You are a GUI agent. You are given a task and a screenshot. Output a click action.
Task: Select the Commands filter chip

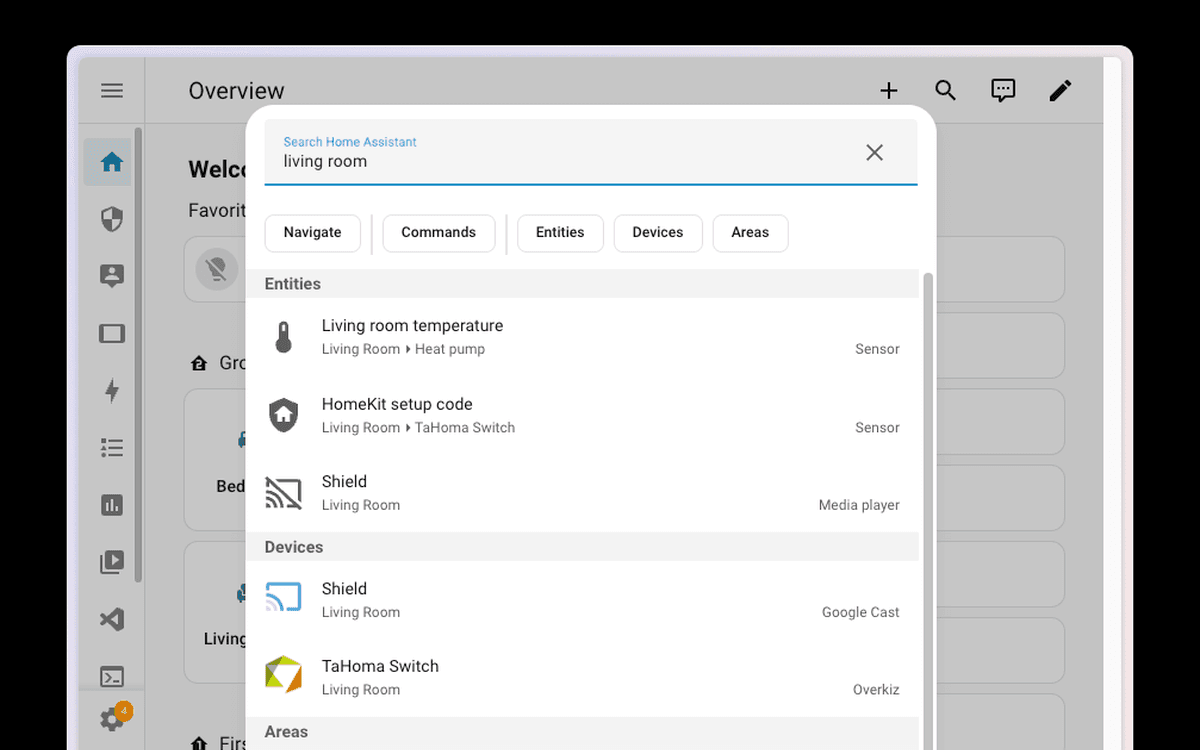coord(439,233)
